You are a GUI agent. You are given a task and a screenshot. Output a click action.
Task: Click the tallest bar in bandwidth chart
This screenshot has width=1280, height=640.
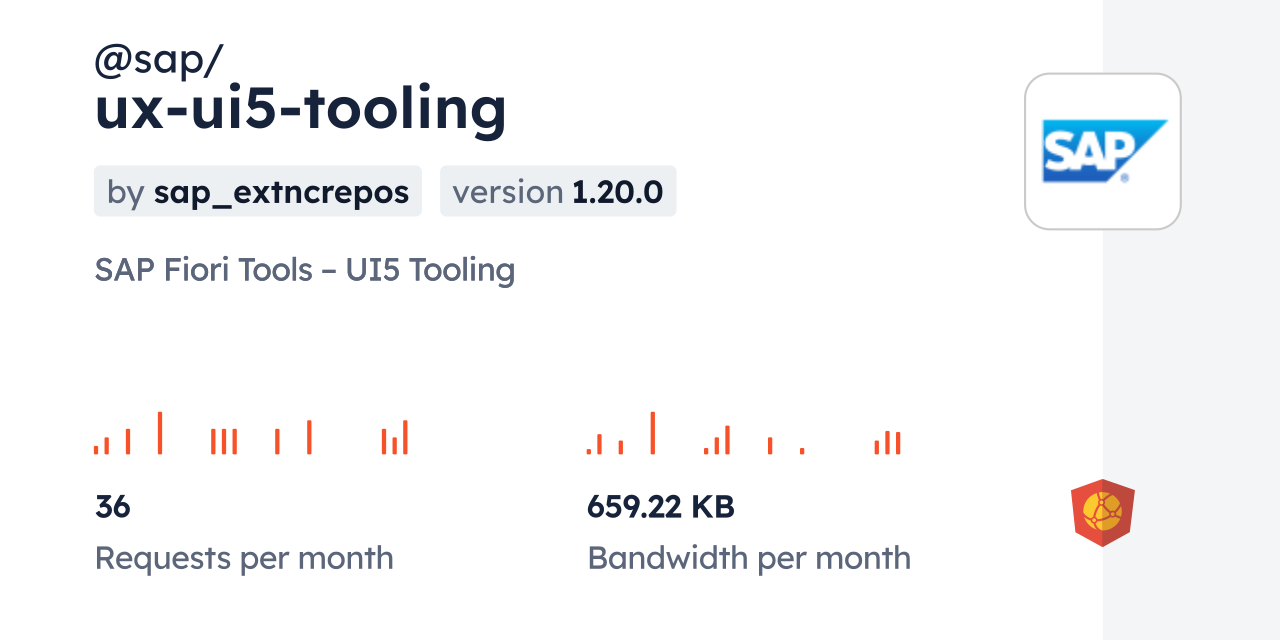coord(652,433)
